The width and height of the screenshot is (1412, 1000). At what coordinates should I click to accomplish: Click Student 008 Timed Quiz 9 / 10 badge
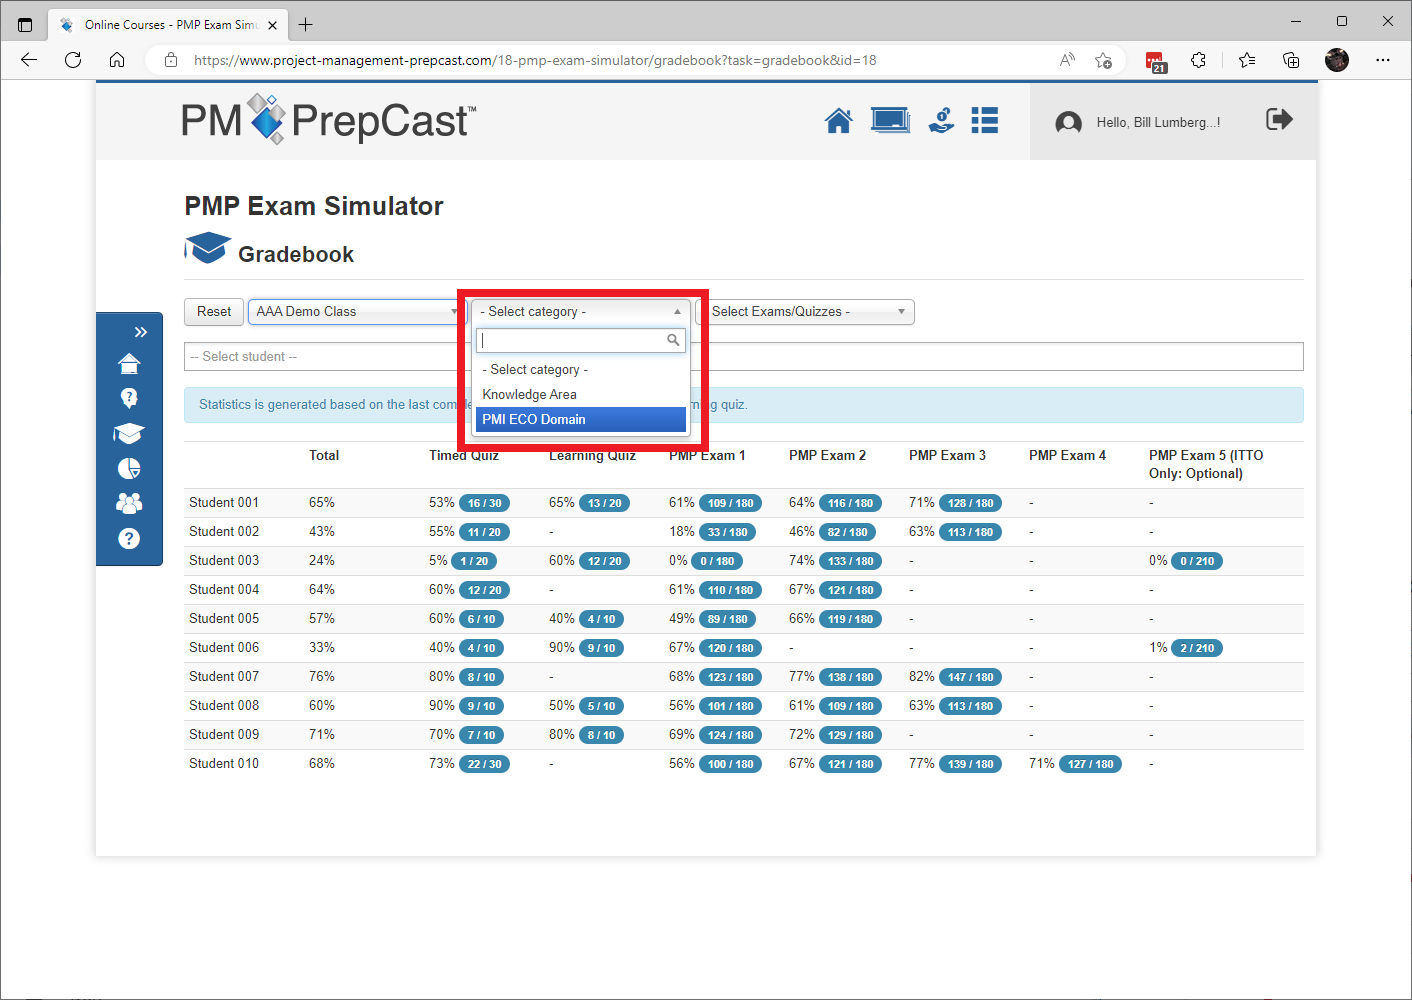point(481,706)
